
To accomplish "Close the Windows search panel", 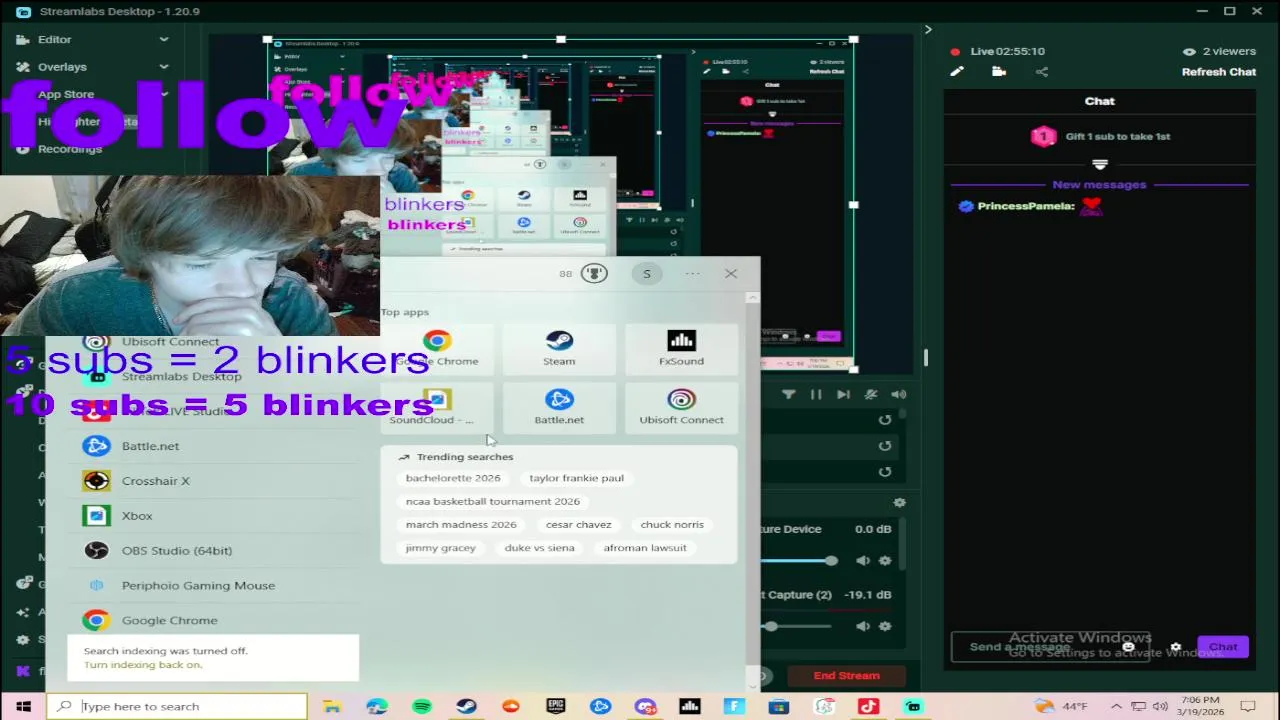I will click(731, 273).
